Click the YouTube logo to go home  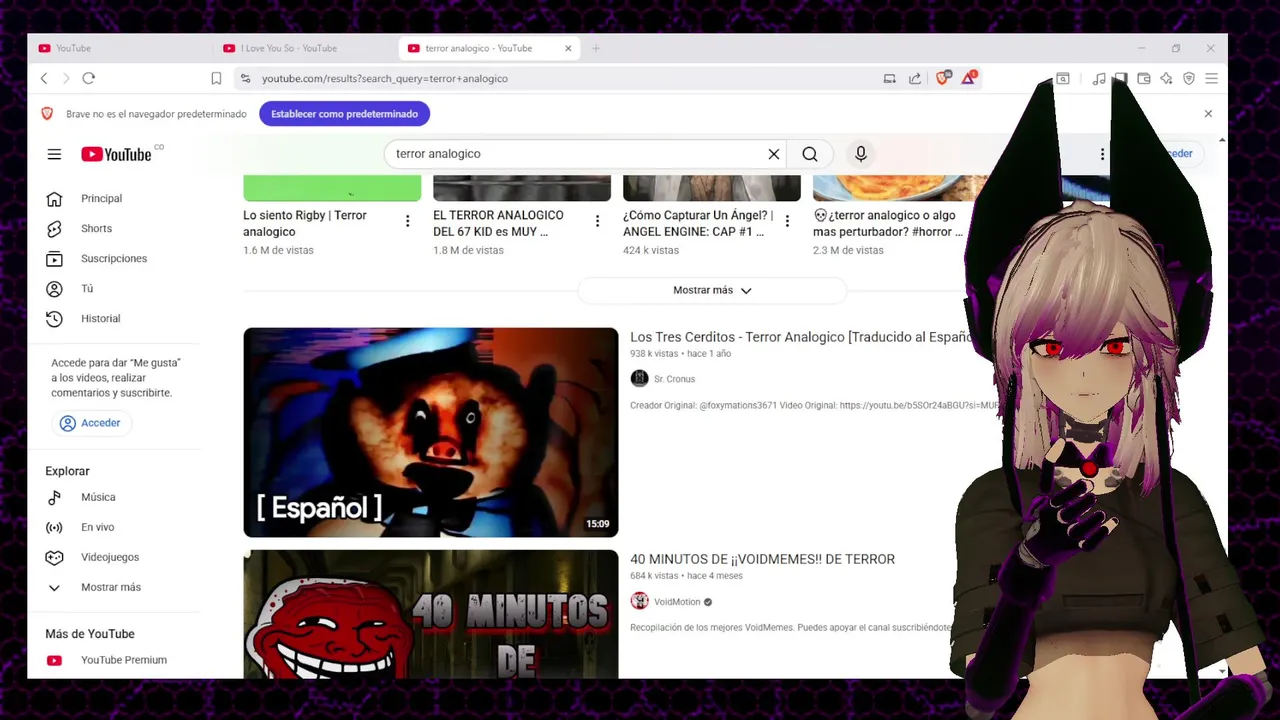click(116, 154)
